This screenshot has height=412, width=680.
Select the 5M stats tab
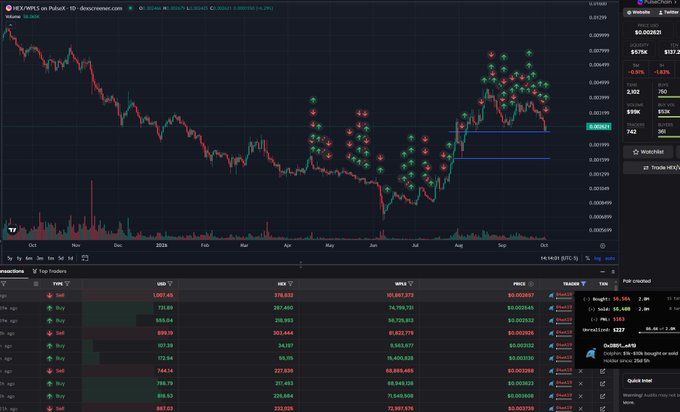click(636, 69)
